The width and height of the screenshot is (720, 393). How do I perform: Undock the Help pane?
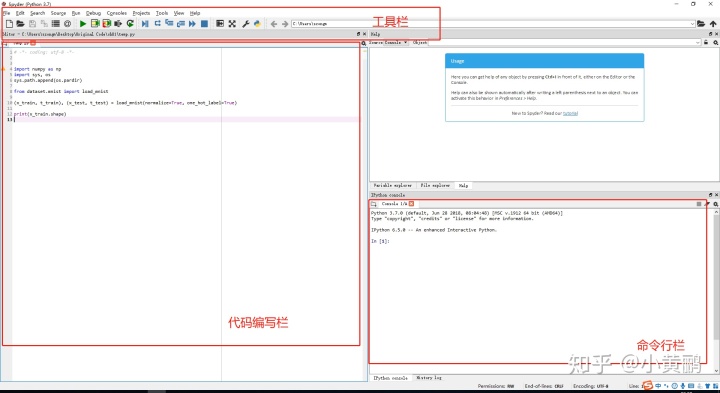710,34
